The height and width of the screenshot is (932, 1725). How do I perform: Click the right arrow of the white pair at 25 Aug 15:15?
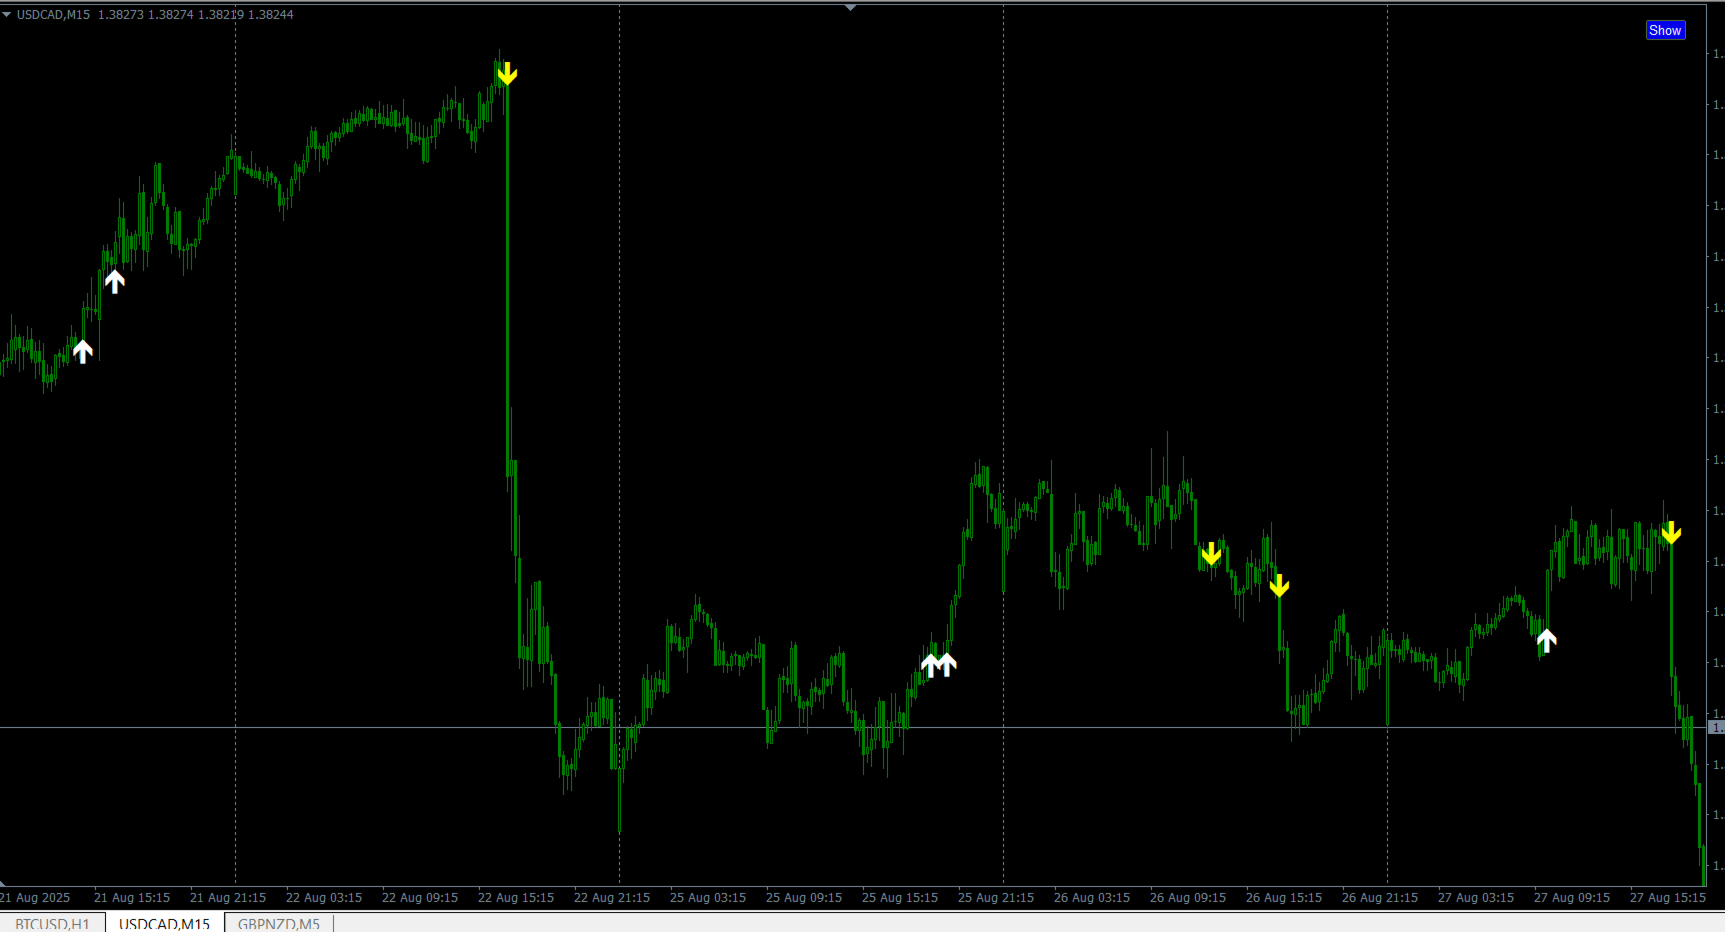[x=947, y=665]
